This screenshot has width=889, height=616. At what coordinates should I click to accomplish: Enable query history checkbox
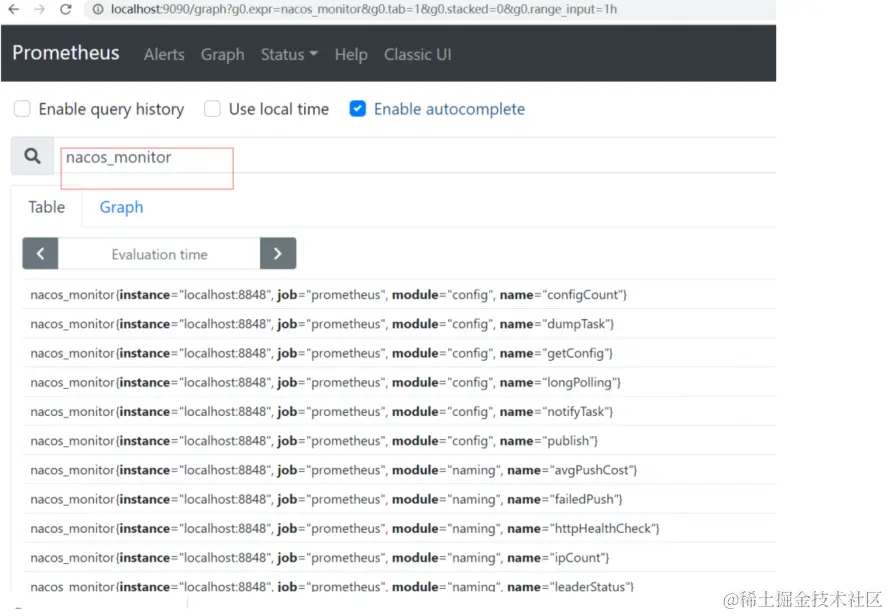[x=22, y=109]
